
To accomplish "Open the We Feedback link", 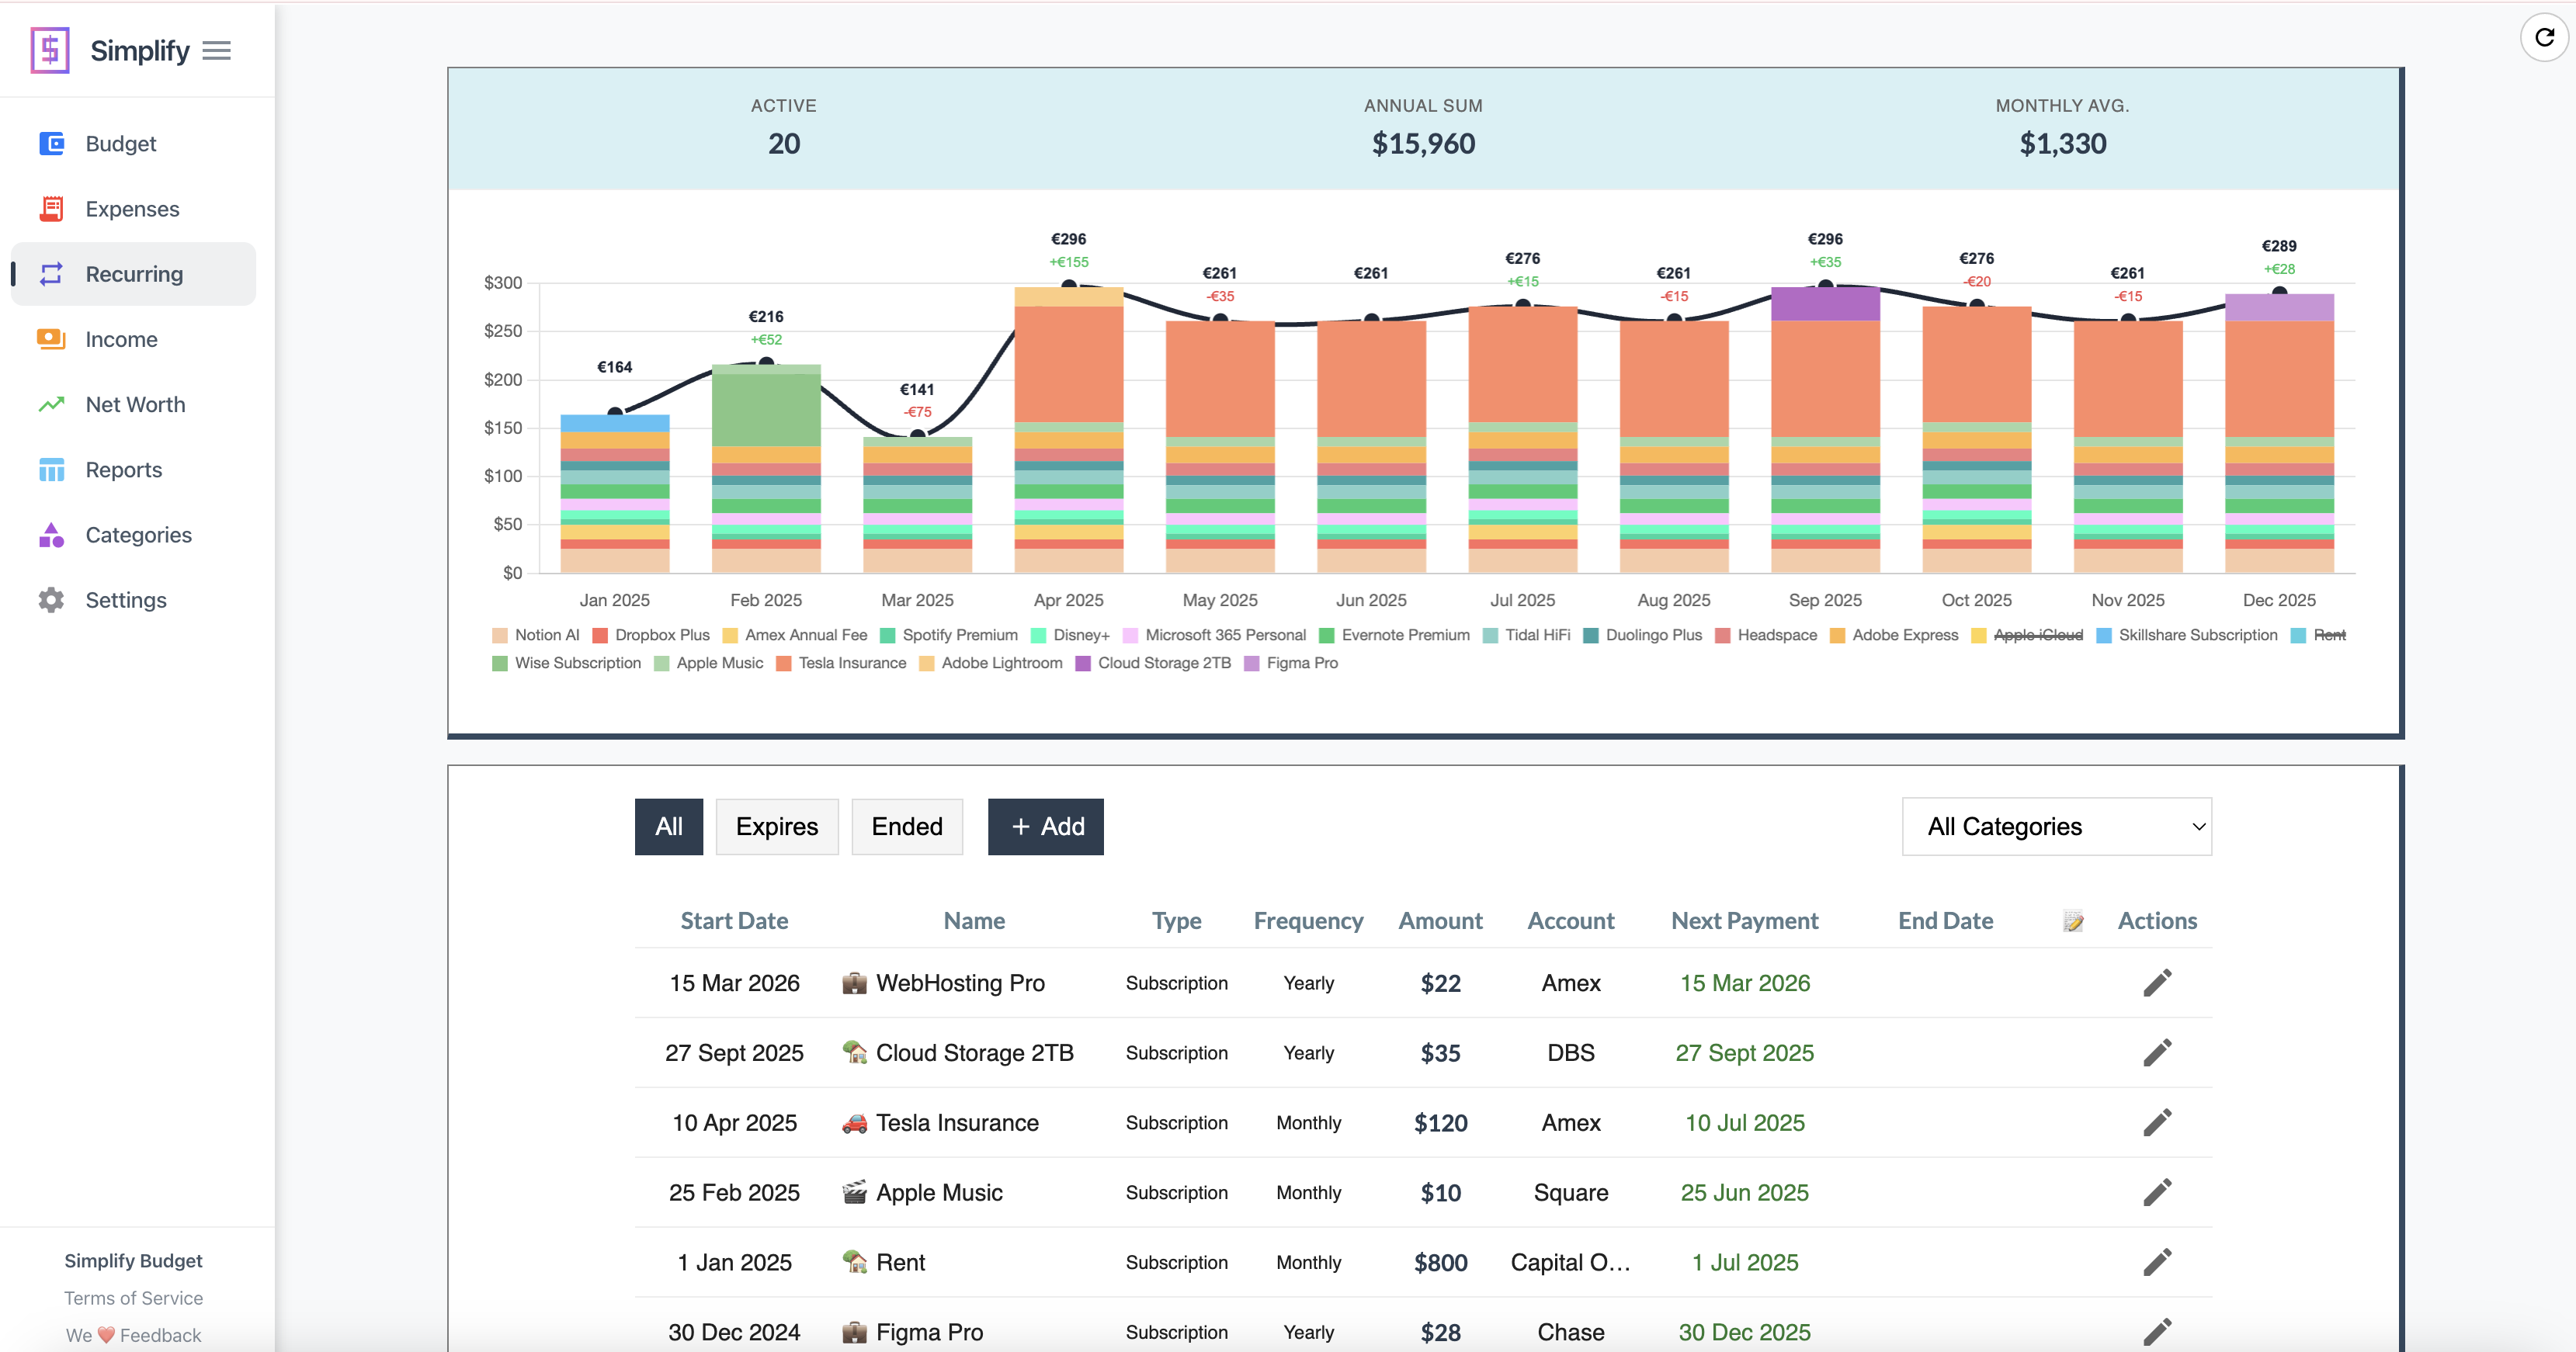I will [x=133, y=1335].
